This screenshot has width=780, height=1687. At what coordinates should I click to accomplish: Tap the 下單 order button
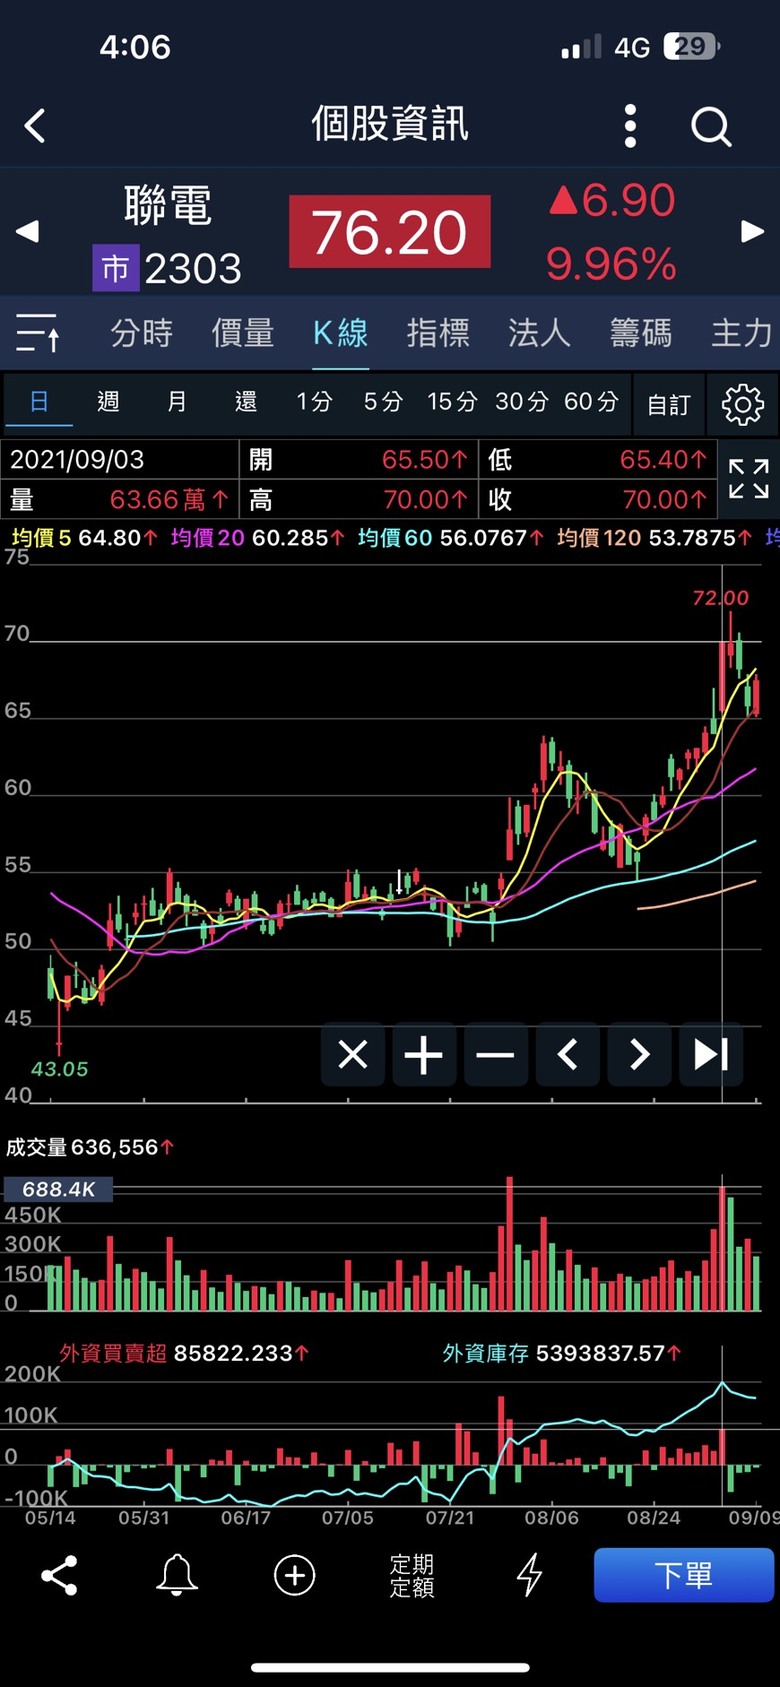click(x=684, y=1575)
